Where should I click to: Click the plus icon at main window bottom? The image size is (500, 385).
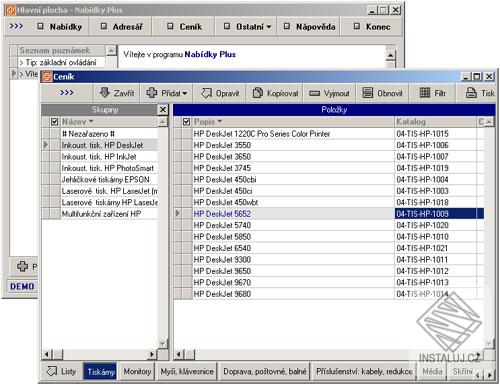[23, 266]
